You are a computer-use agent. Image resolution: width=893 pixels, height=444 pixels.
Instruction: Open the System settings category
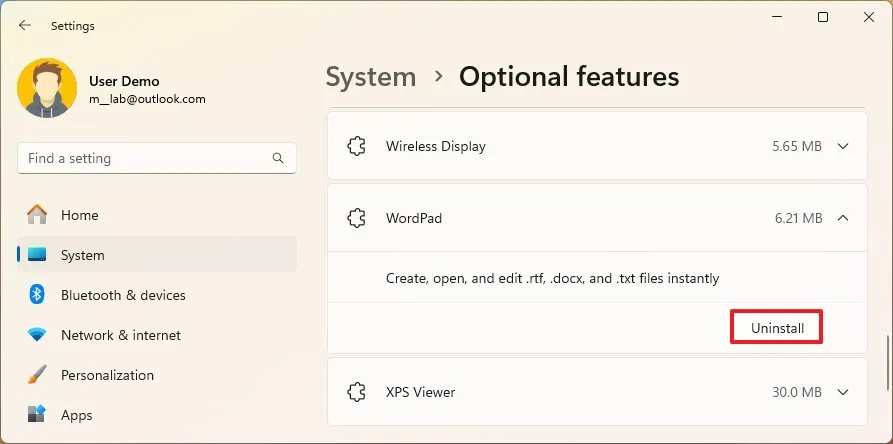(157, 255)
